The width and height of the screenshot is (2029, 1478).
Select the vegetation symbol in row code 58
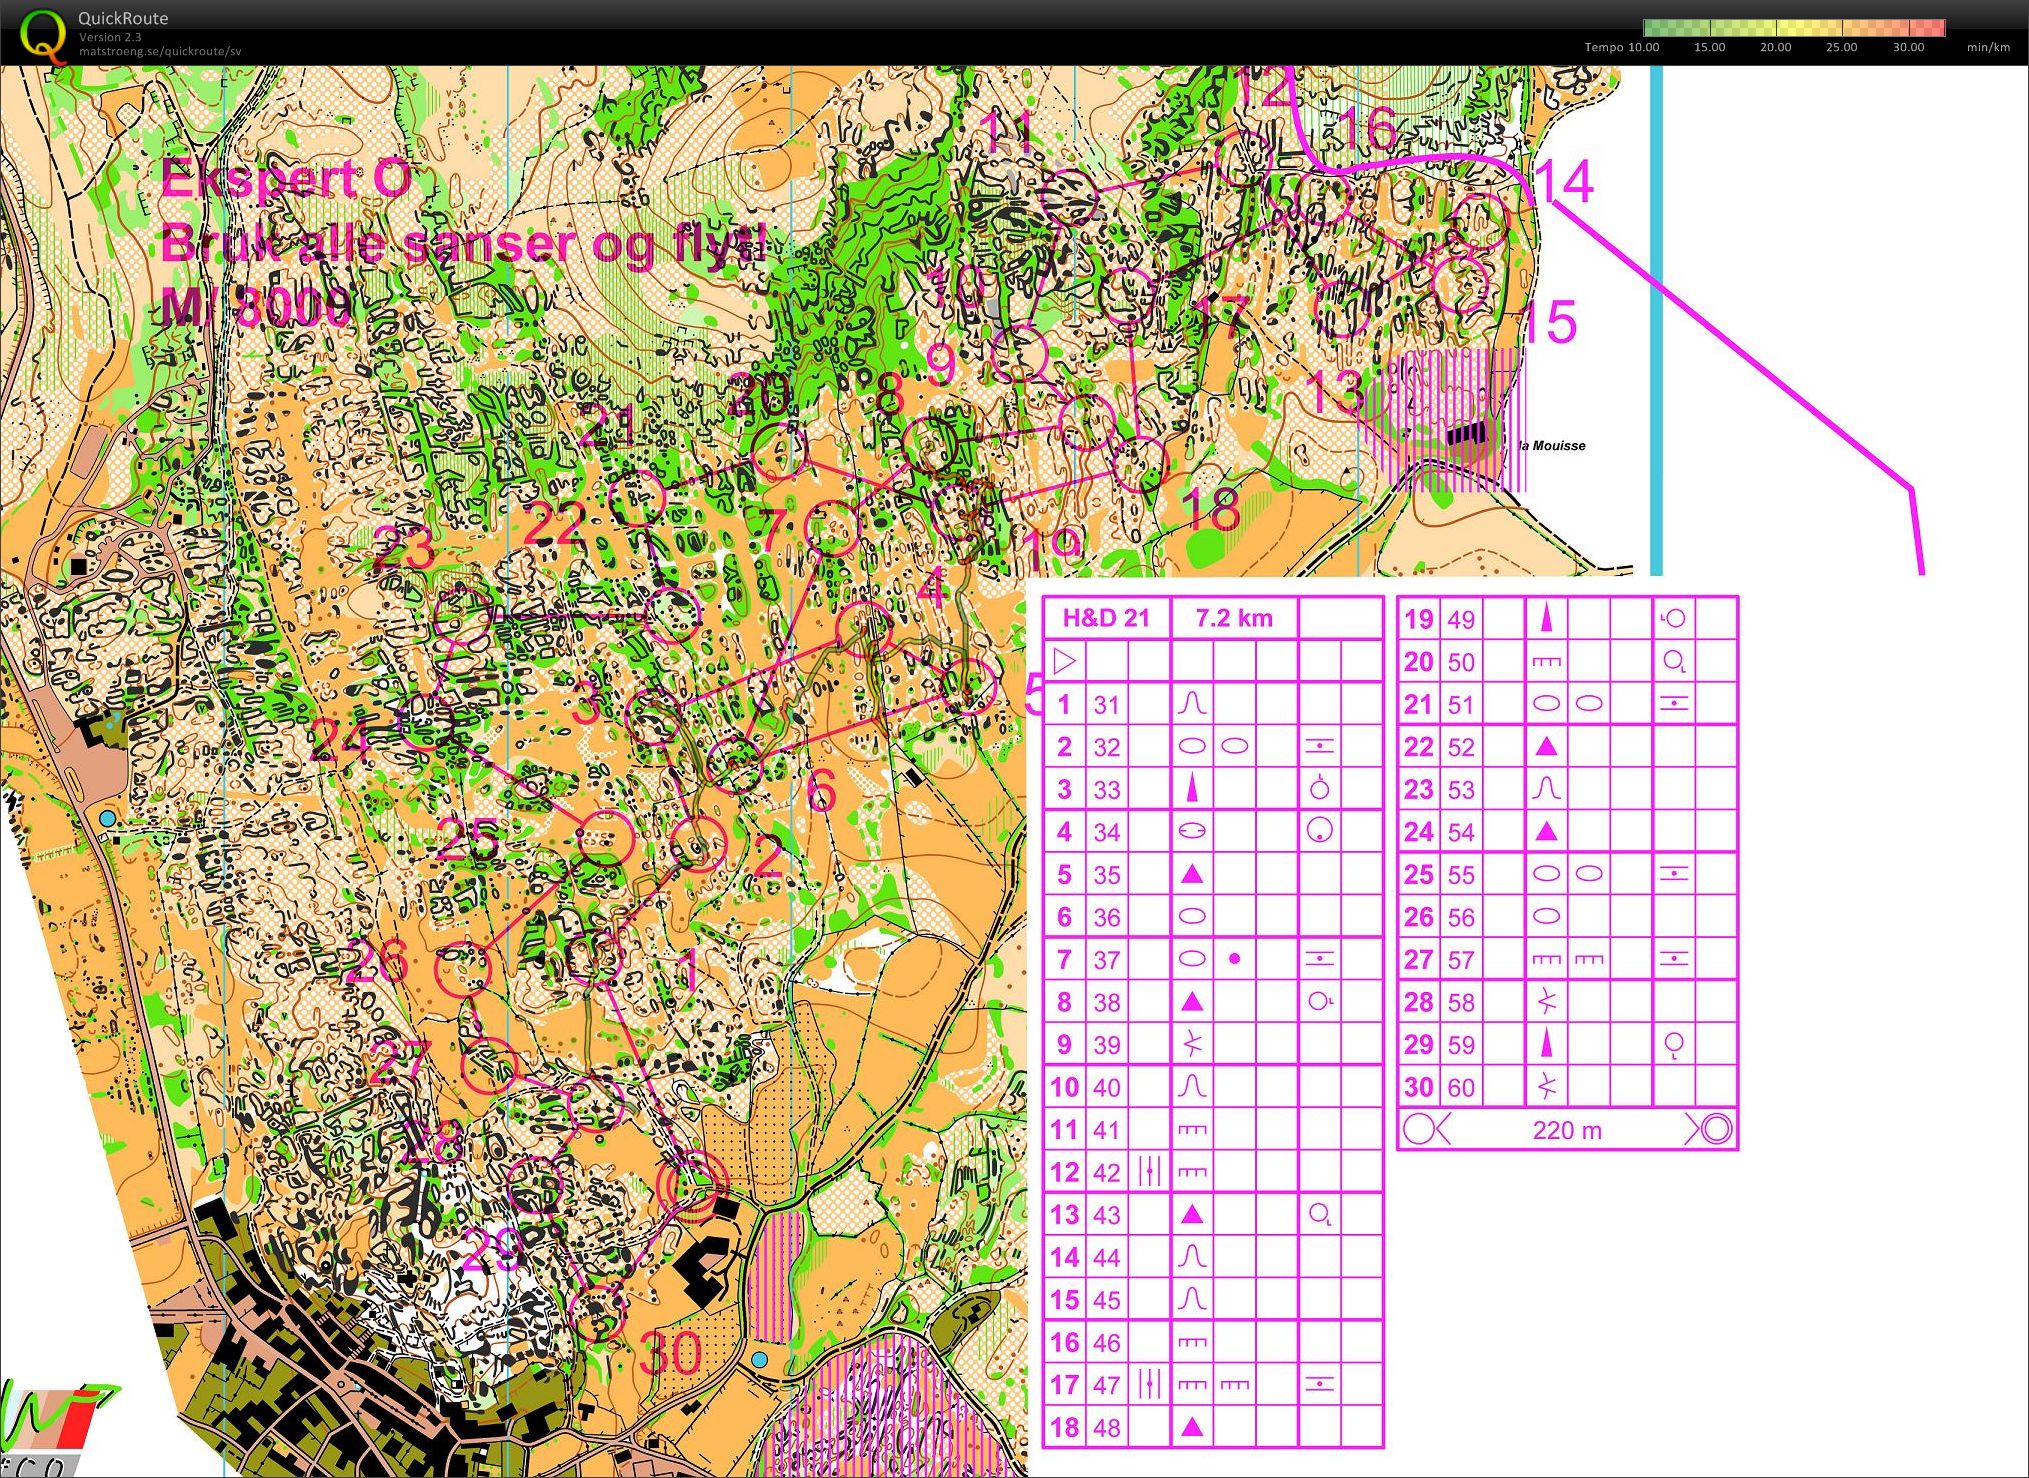tap(1547, 1001)
